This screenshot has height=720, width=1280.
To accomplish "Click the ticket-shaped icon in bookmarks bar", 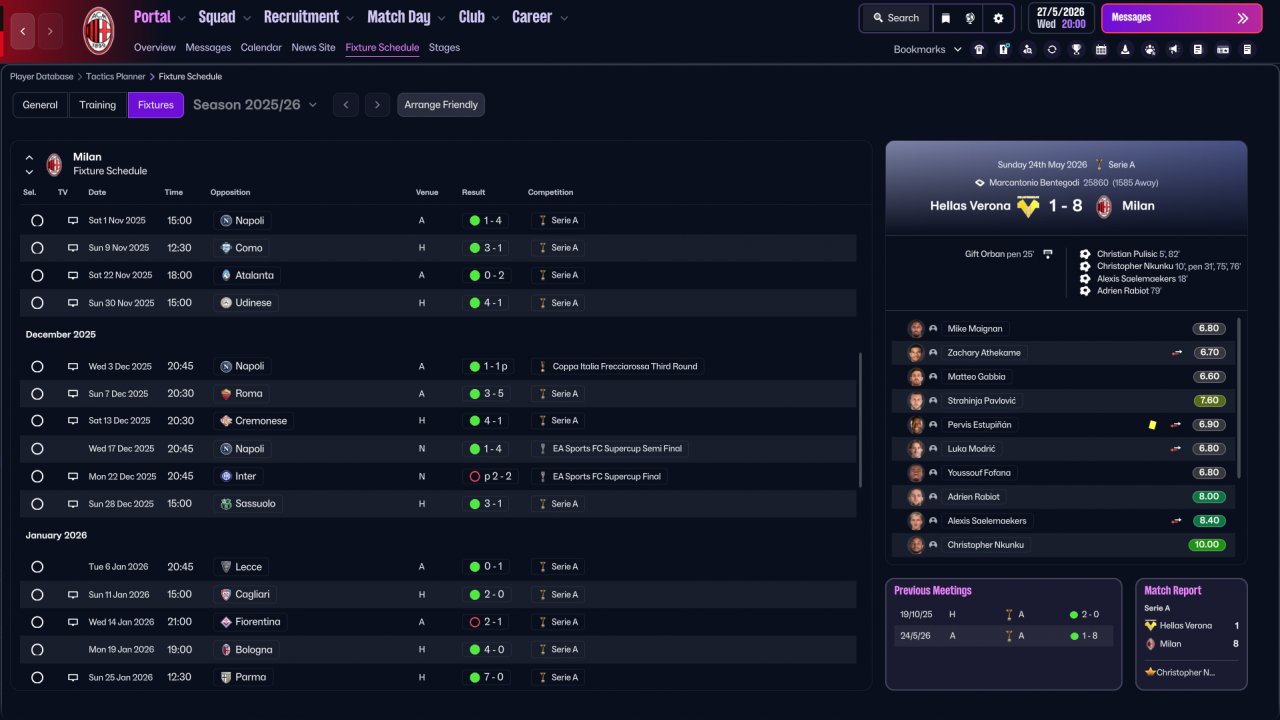I will [1223, 49].
